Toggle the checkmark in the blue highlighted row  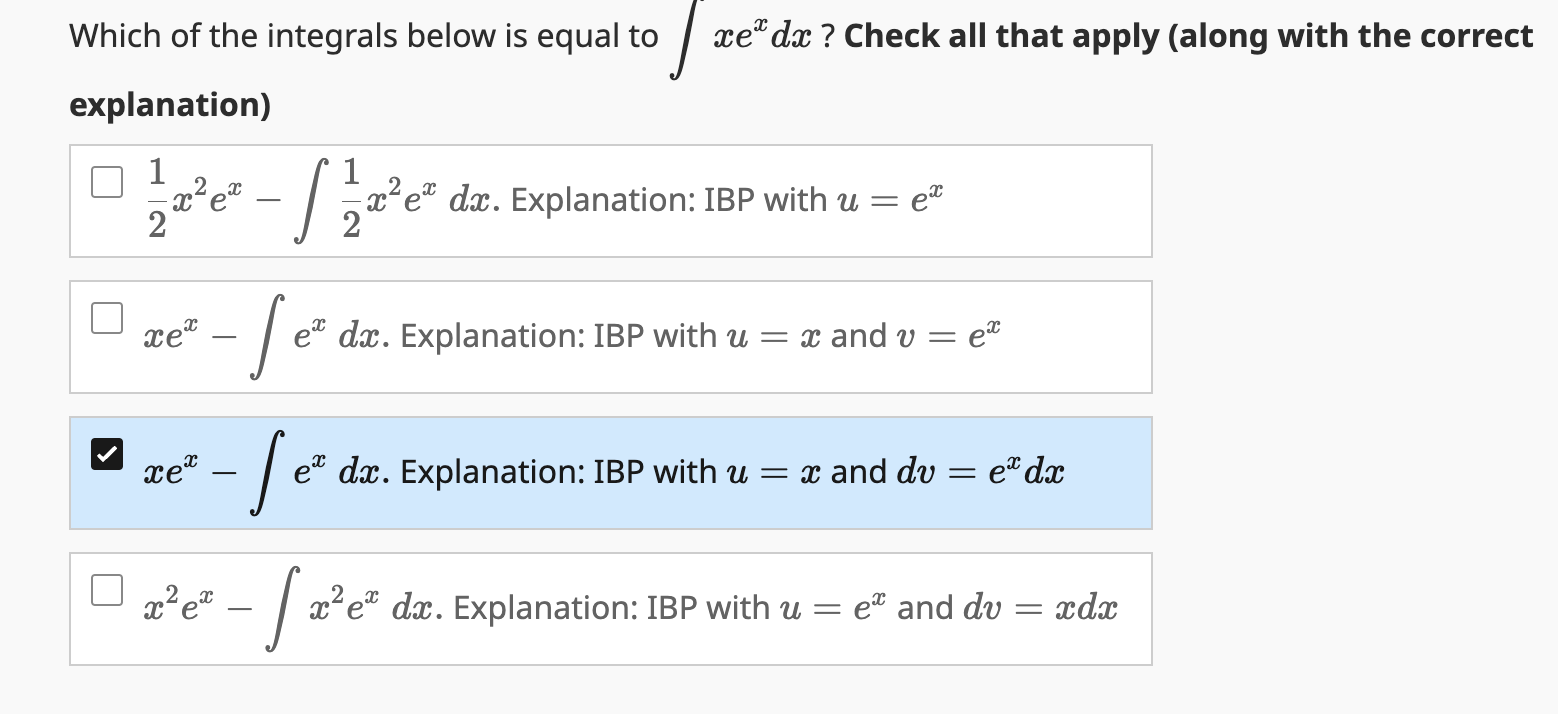click(x=108, y=453)
